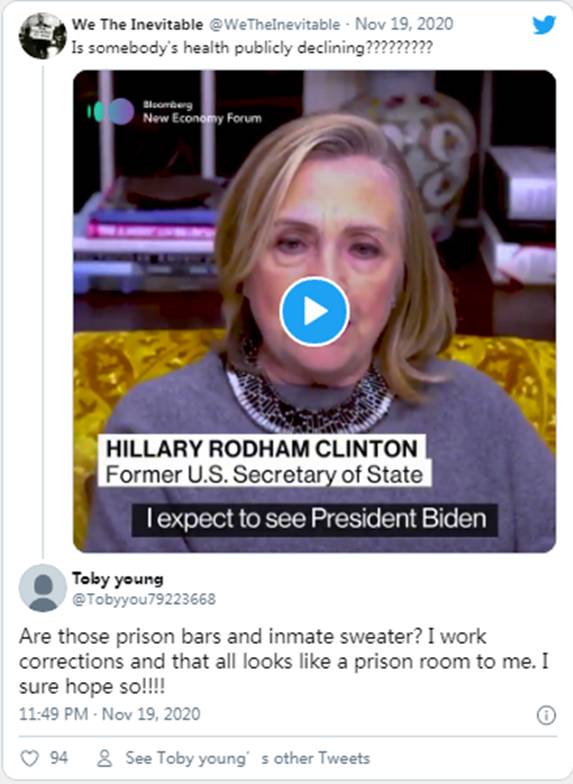Click the President Biden subtitle caption
The width and height of the screenshot is (573, 784).
pos(316,518)
